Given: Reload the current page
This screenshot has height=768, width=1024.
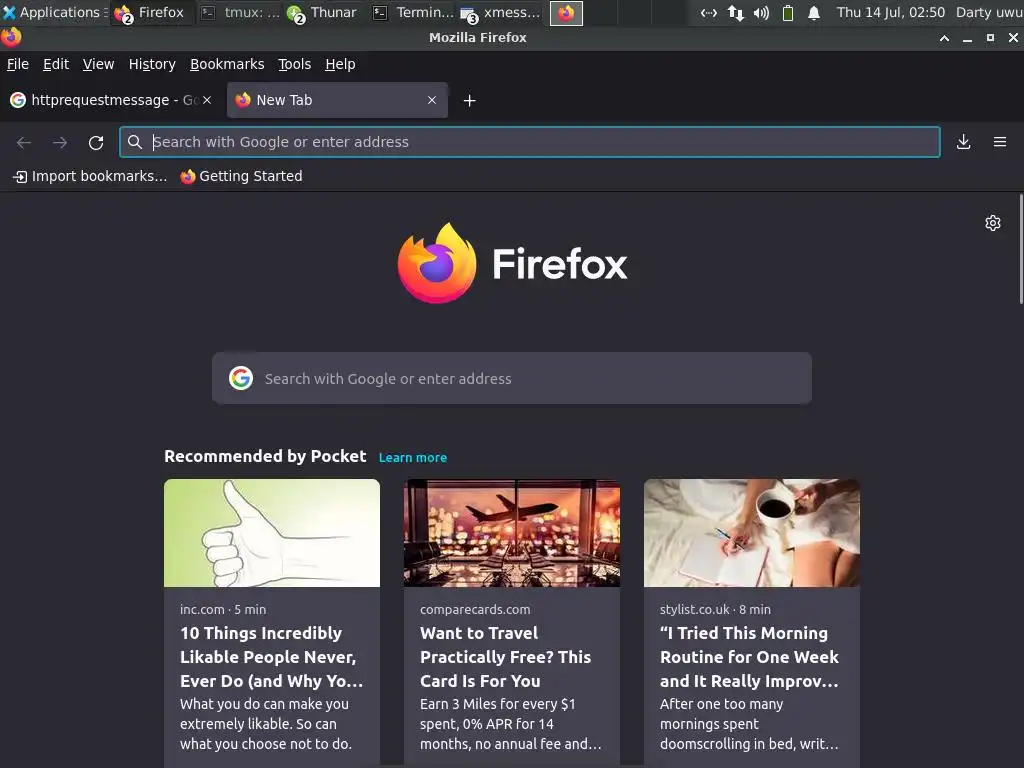Looking at the screenshot, I should pos(96,142).
